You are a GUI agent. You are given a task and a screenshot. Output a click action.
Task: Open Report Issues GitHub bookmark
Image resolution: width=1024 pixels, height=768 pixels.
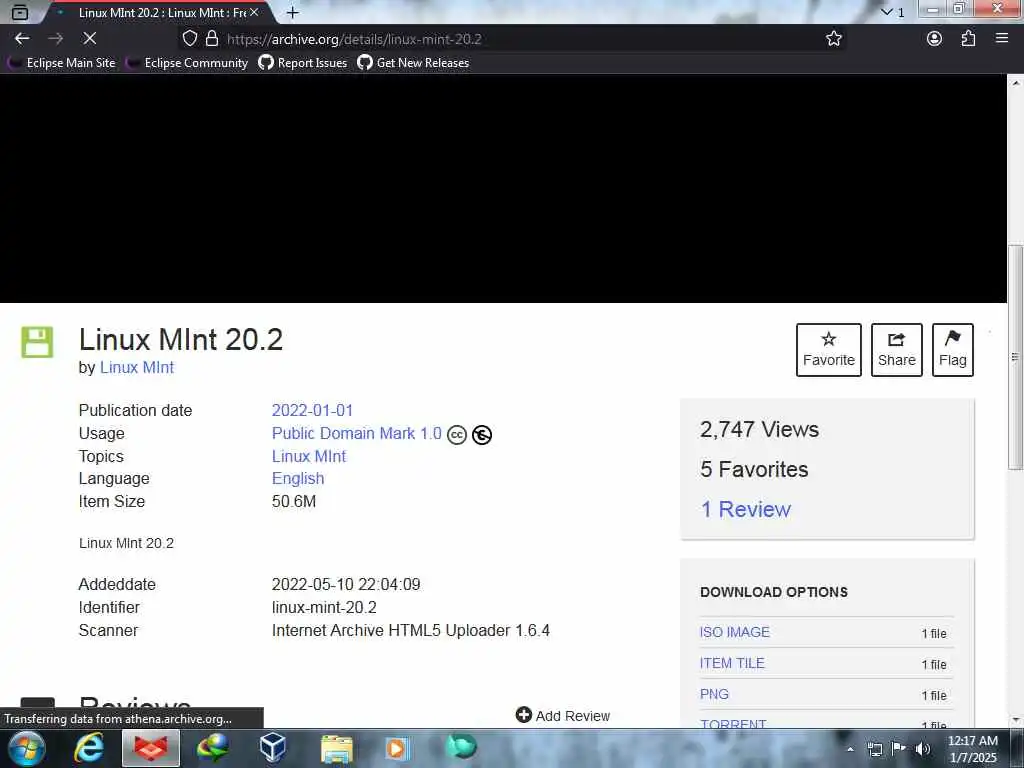click(x=303, y=63)
